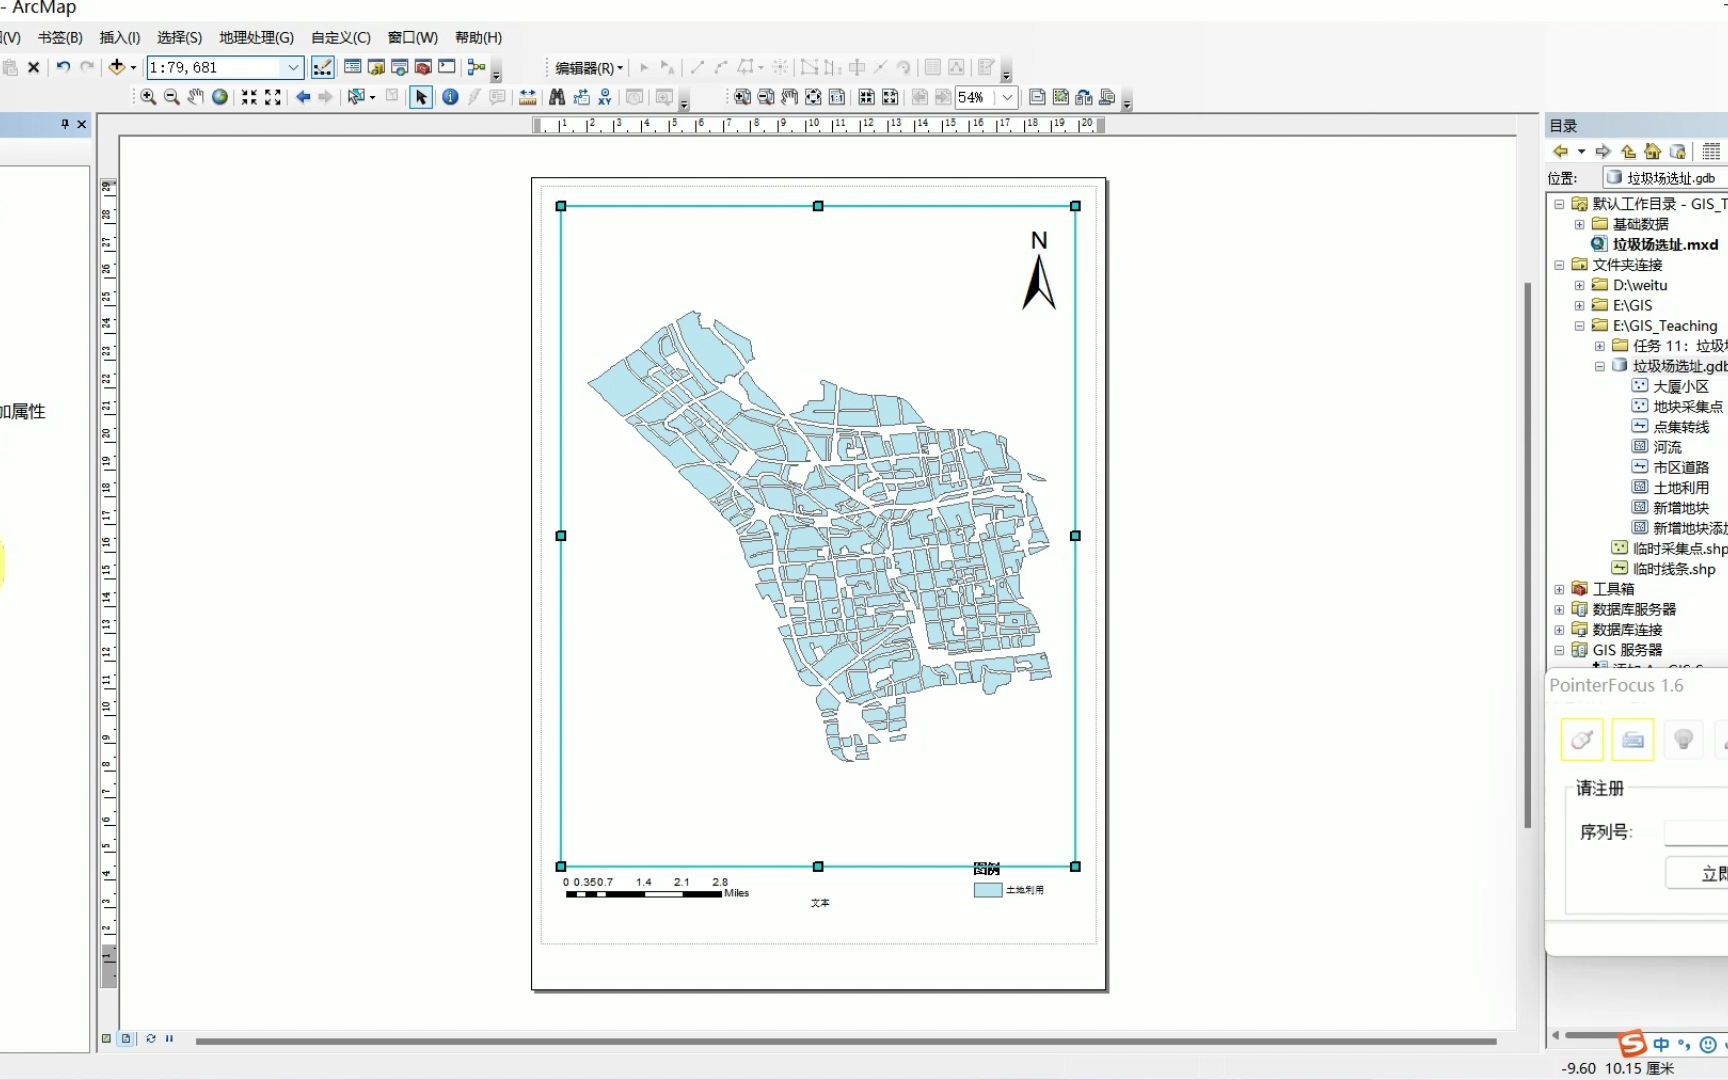
Task: Open the attribute table icon on Editor toolbar
Action: tap(932, 68)
